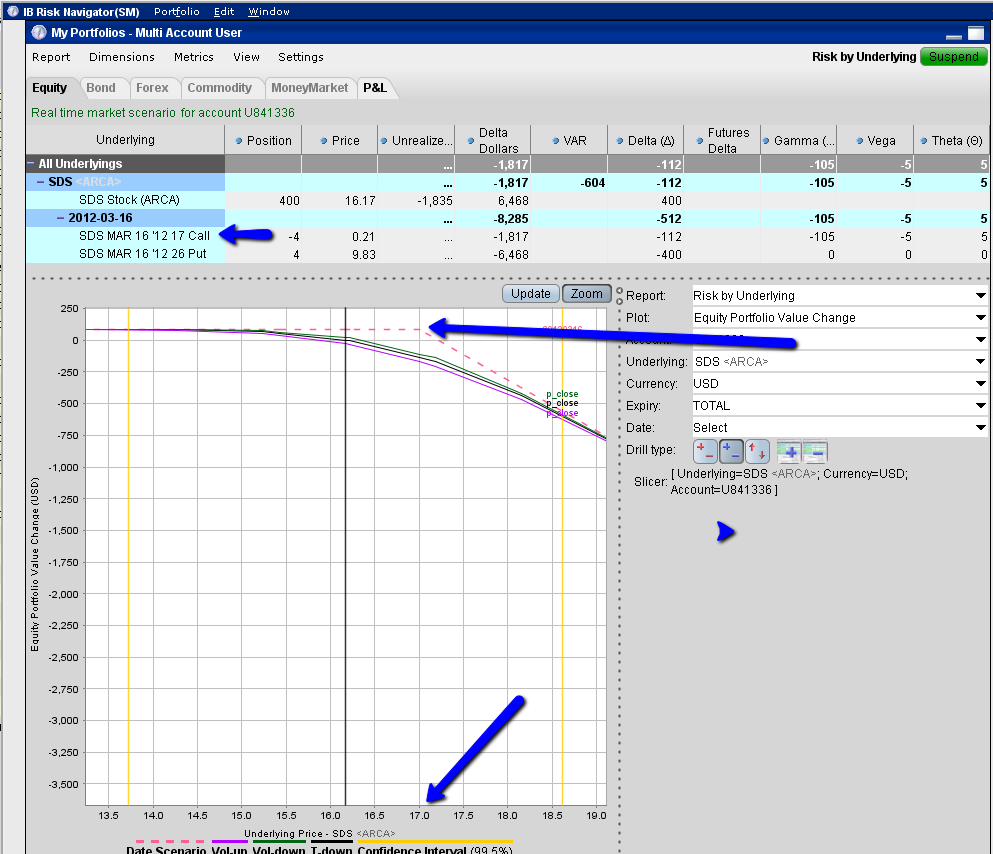The image size is (993, 854).
Task: Click the green Suspend button
Action: (954, 56)
